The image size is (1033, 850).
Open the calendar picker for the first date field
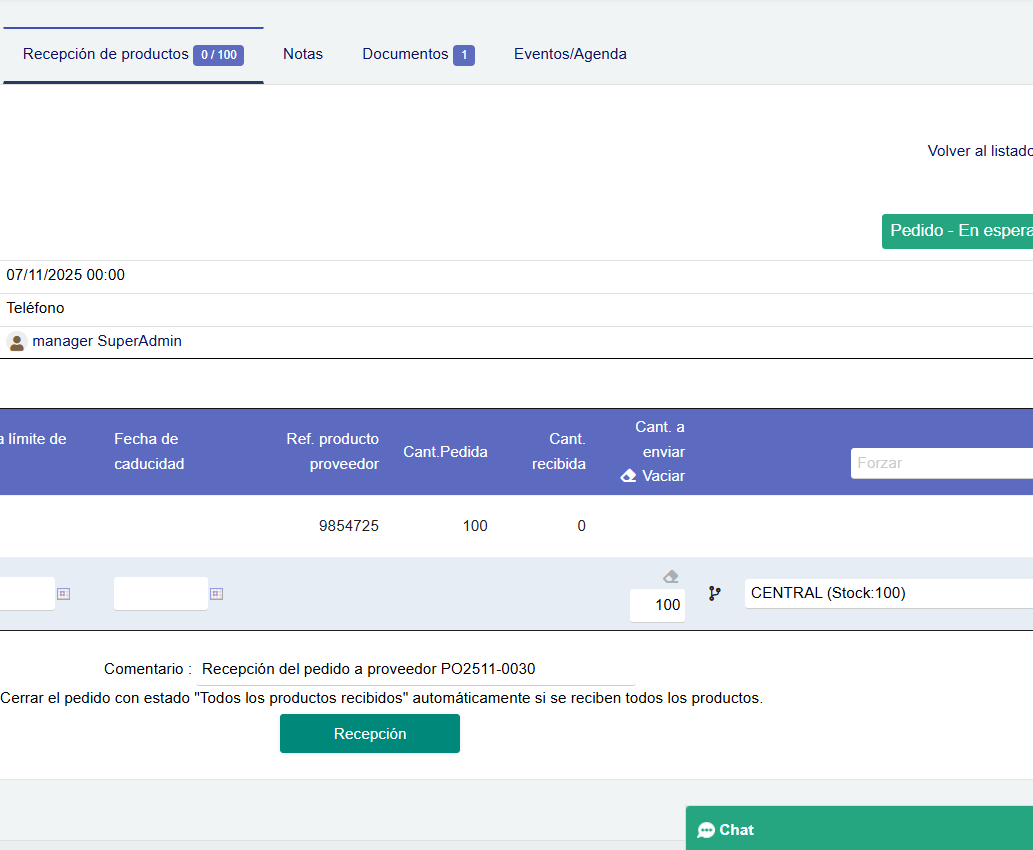coord(63,593)
